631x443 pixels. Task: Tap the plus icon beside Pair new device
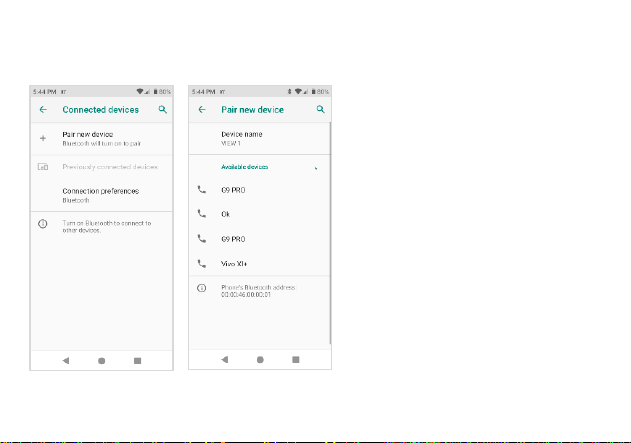click(x=43, y=138)
